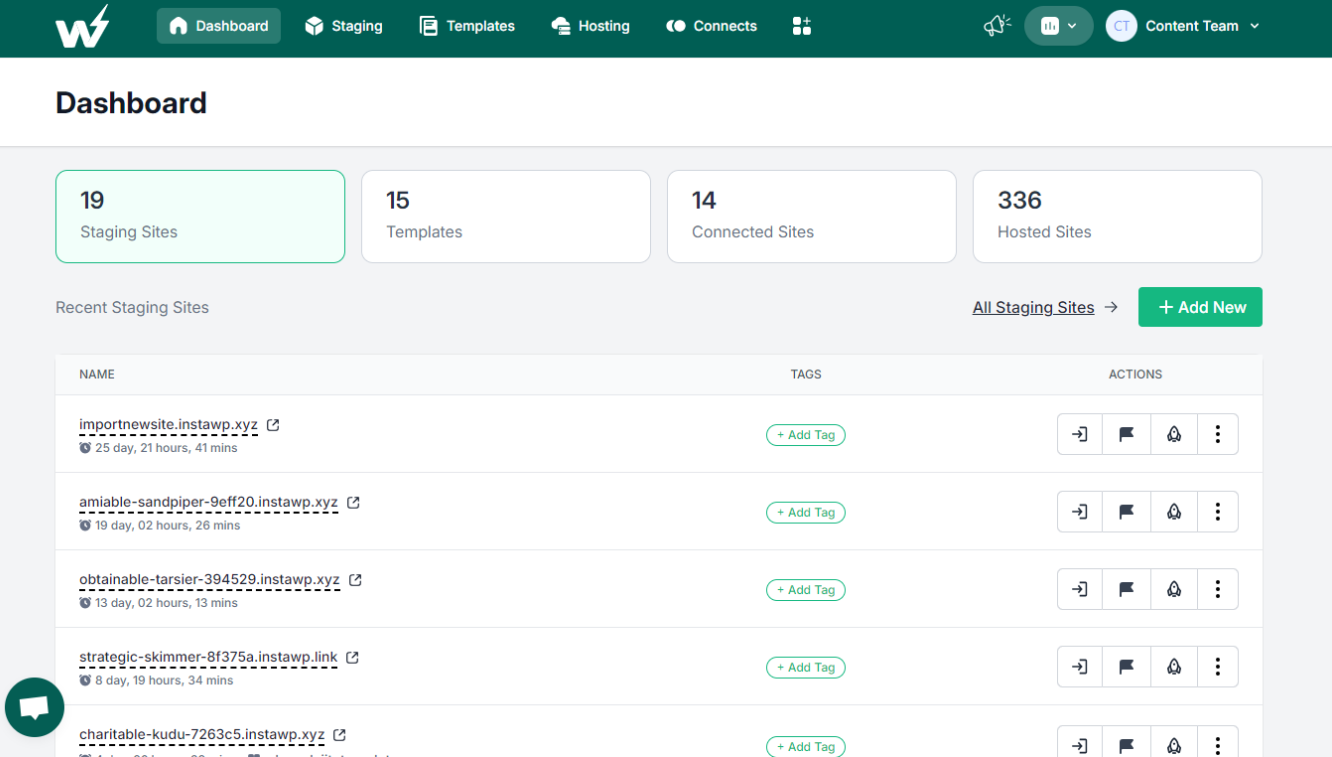Click rocket icon for obtainable-tarsier
Screen dimensions: 1332x757
point(1174,589)
